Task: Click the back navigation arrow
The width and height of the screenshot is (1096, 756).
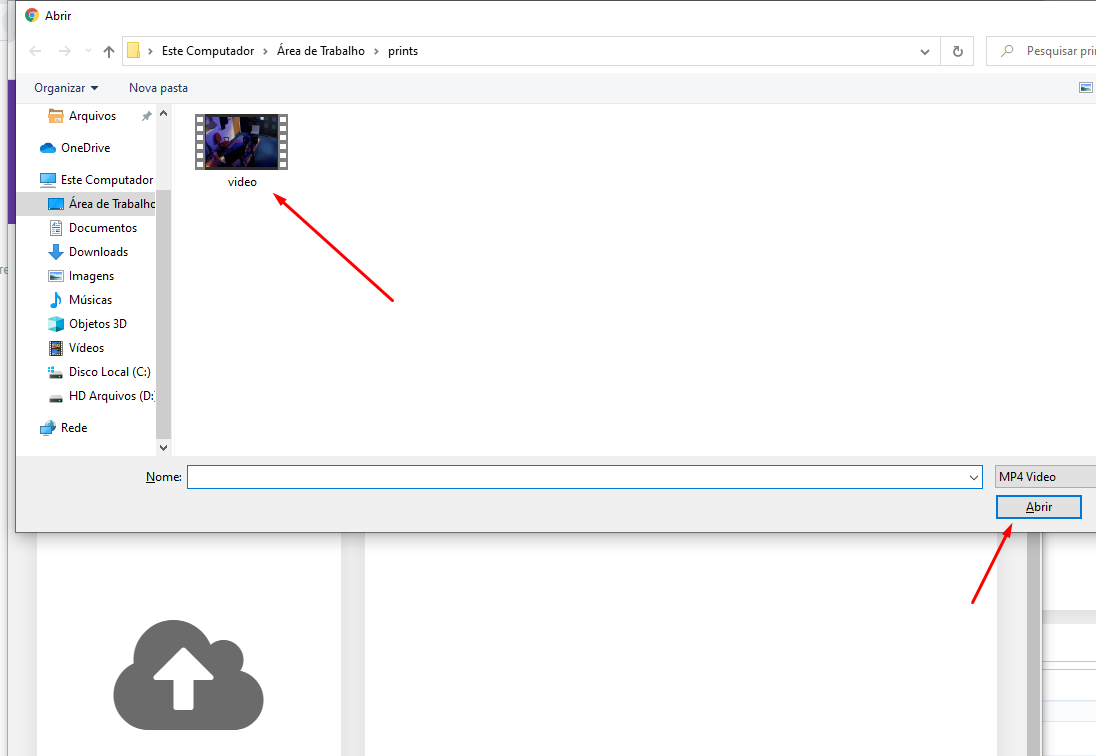Action: tap(36, 51)
